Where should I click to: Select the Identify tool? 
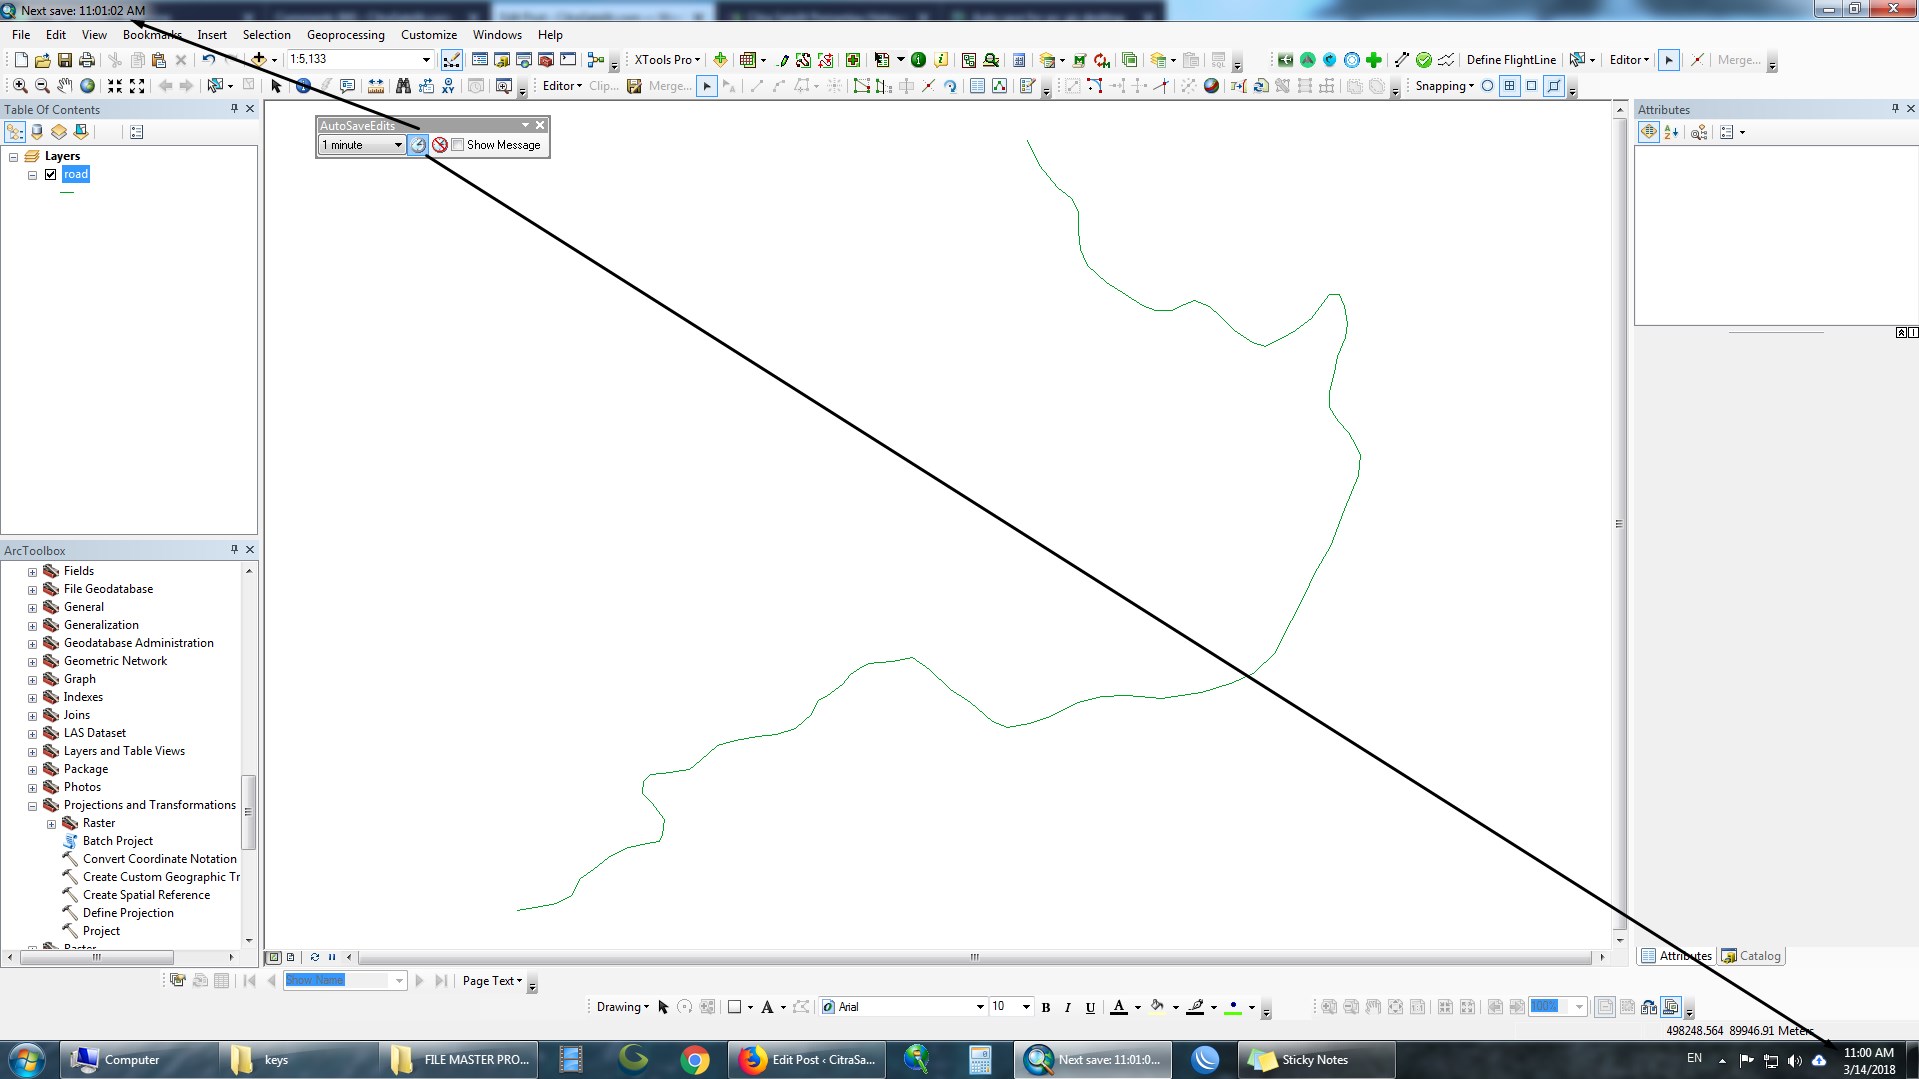pos(303,86)
